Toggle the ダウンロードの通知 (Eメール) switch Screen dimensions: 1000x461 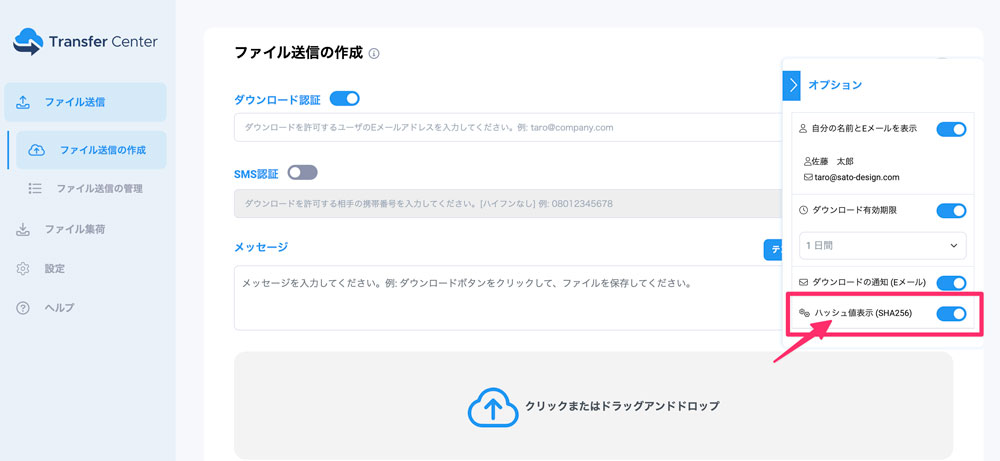pyautogui.click(x=951, y=283)
